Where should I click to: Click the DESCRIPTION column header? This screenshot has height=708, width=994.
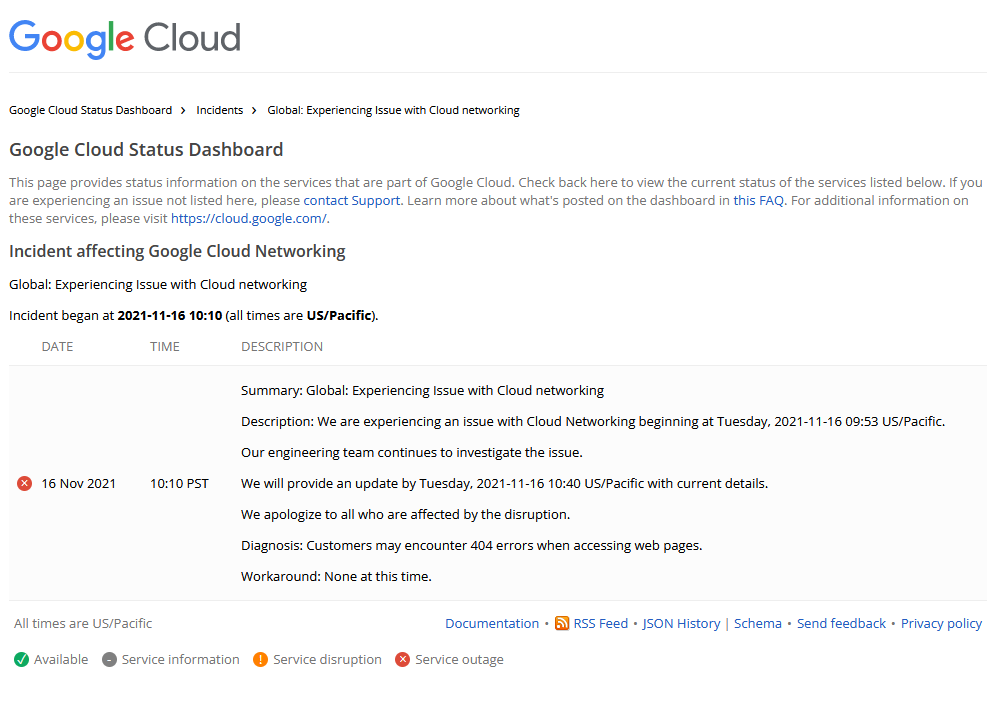coord(282,347)
